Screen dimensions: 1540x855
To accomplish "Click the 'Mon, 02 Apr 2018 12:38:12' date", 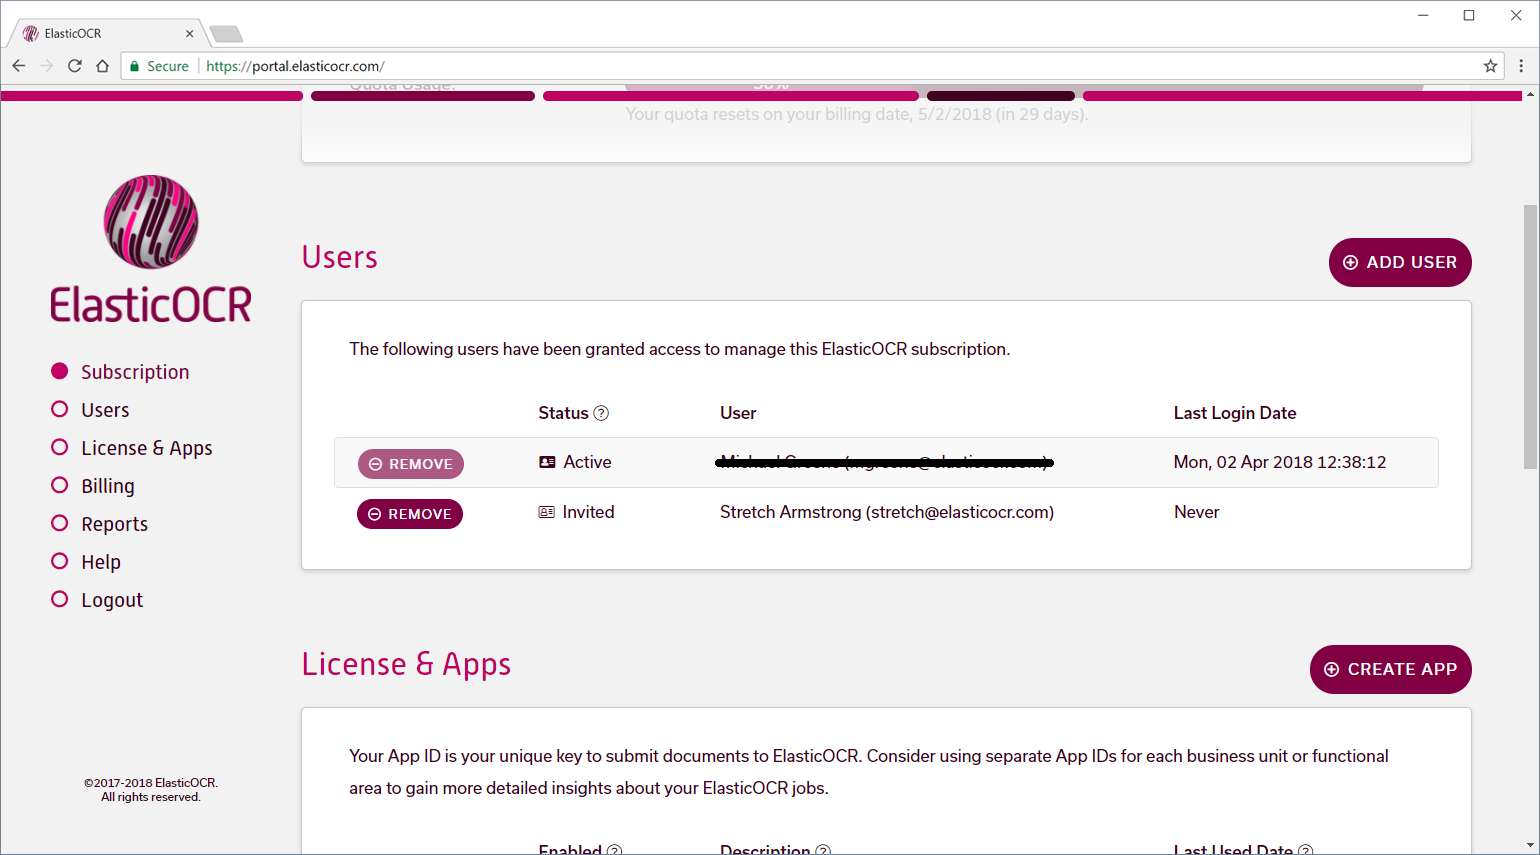I will point(1280,462).
